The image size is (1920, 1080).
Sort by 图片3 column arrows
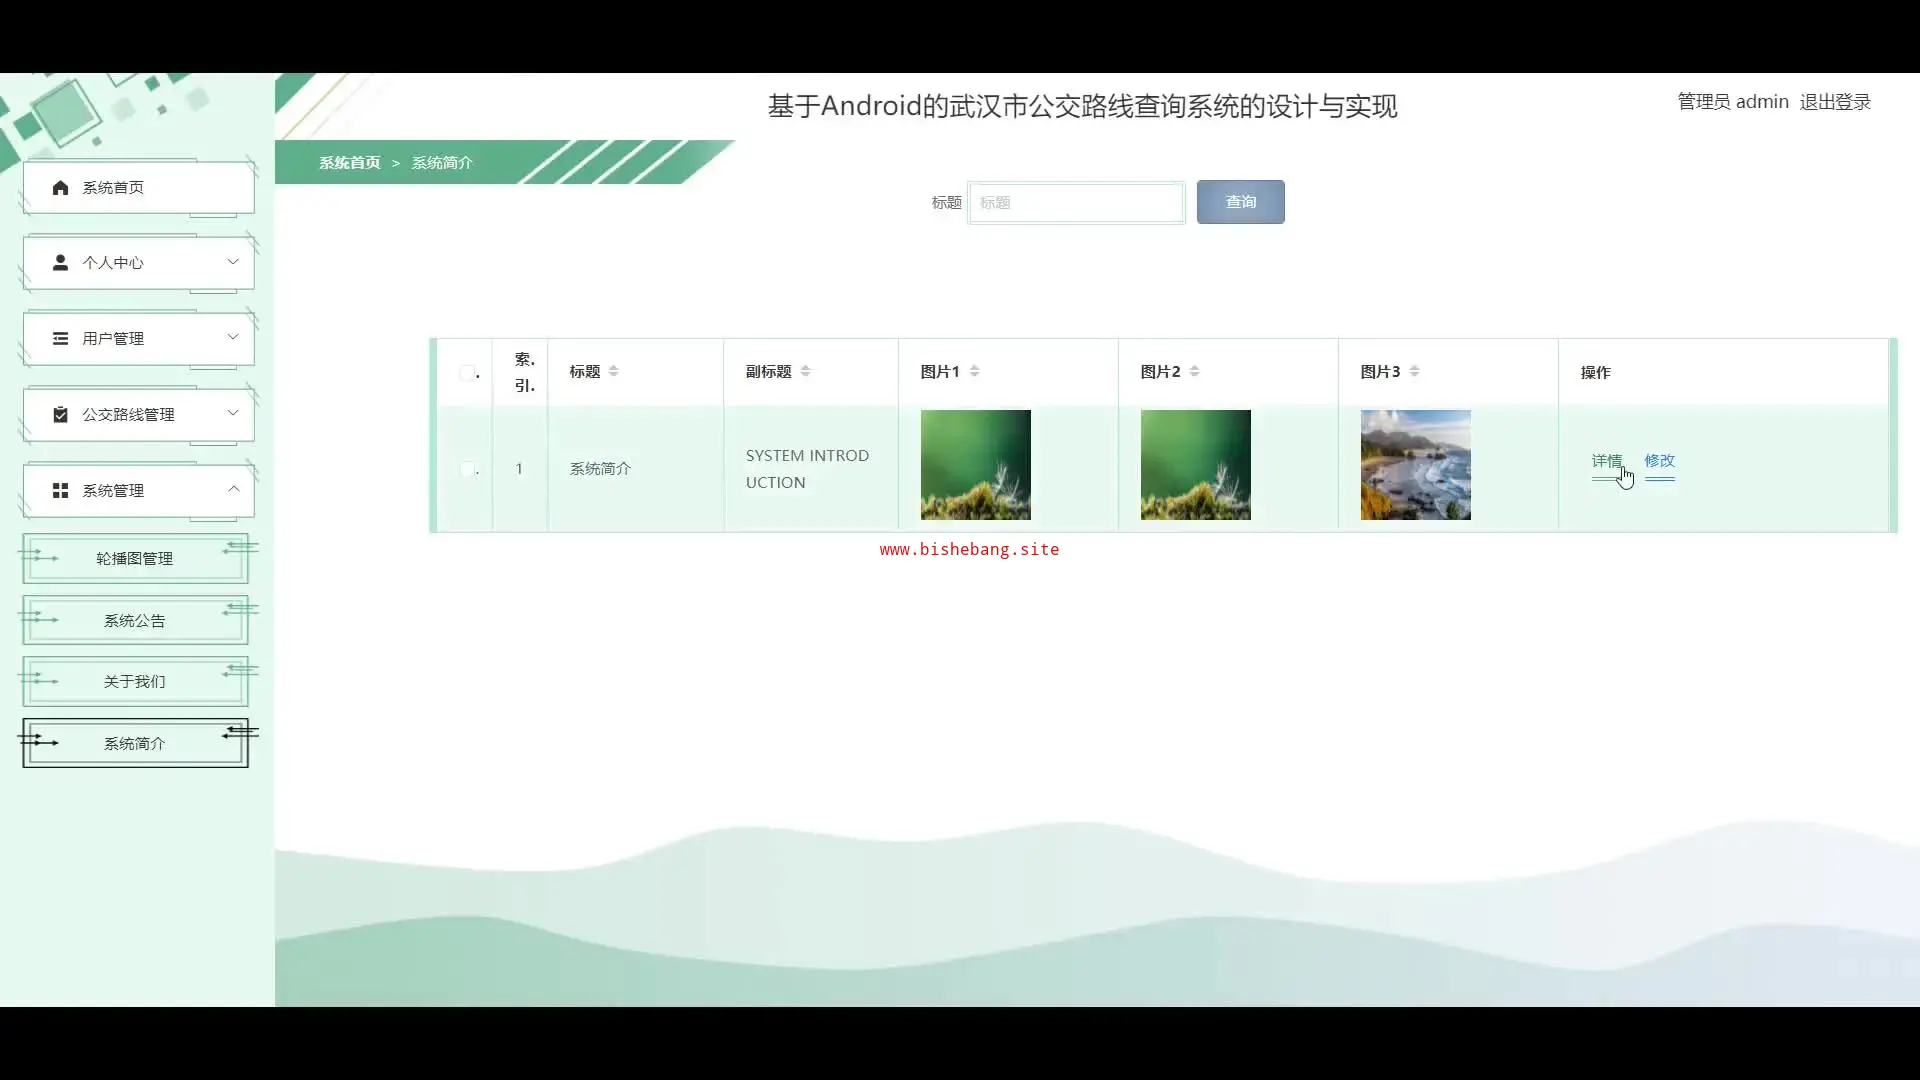point(1414,371)
